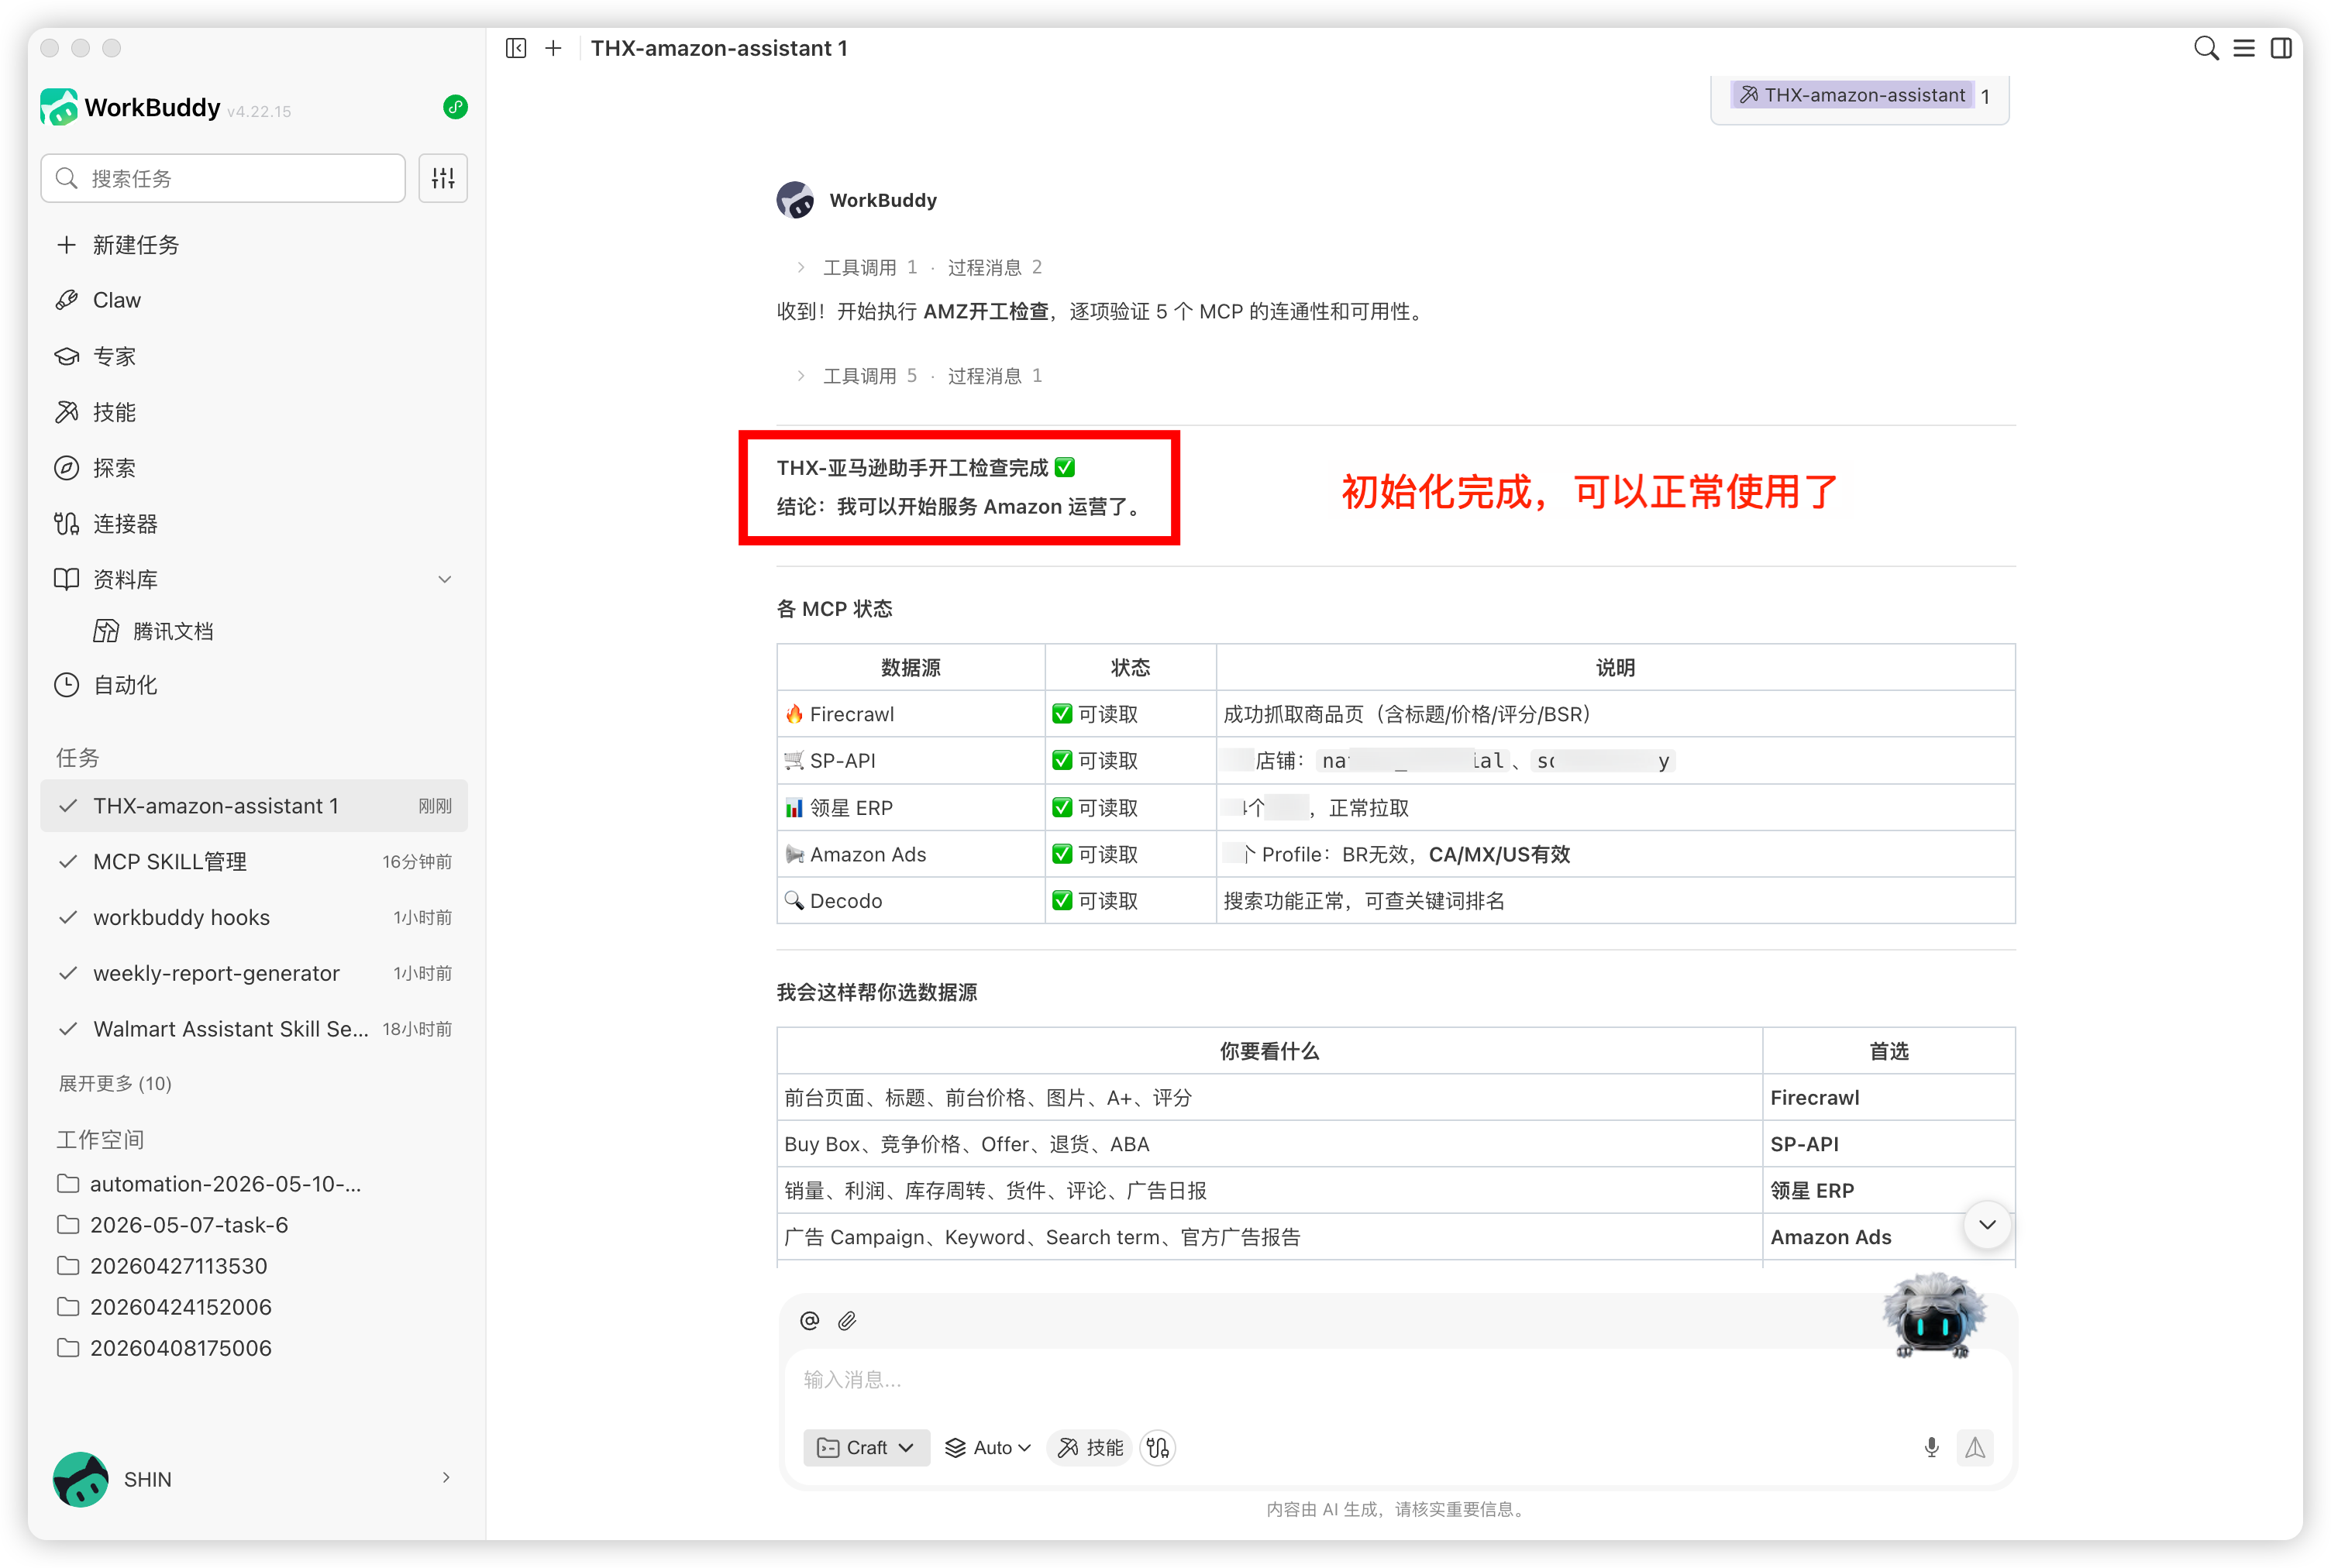Expand 工具调用 1 过程消息 2 details
The width and height of the screenshot is (2331, 1568).
tap(919, 268)
